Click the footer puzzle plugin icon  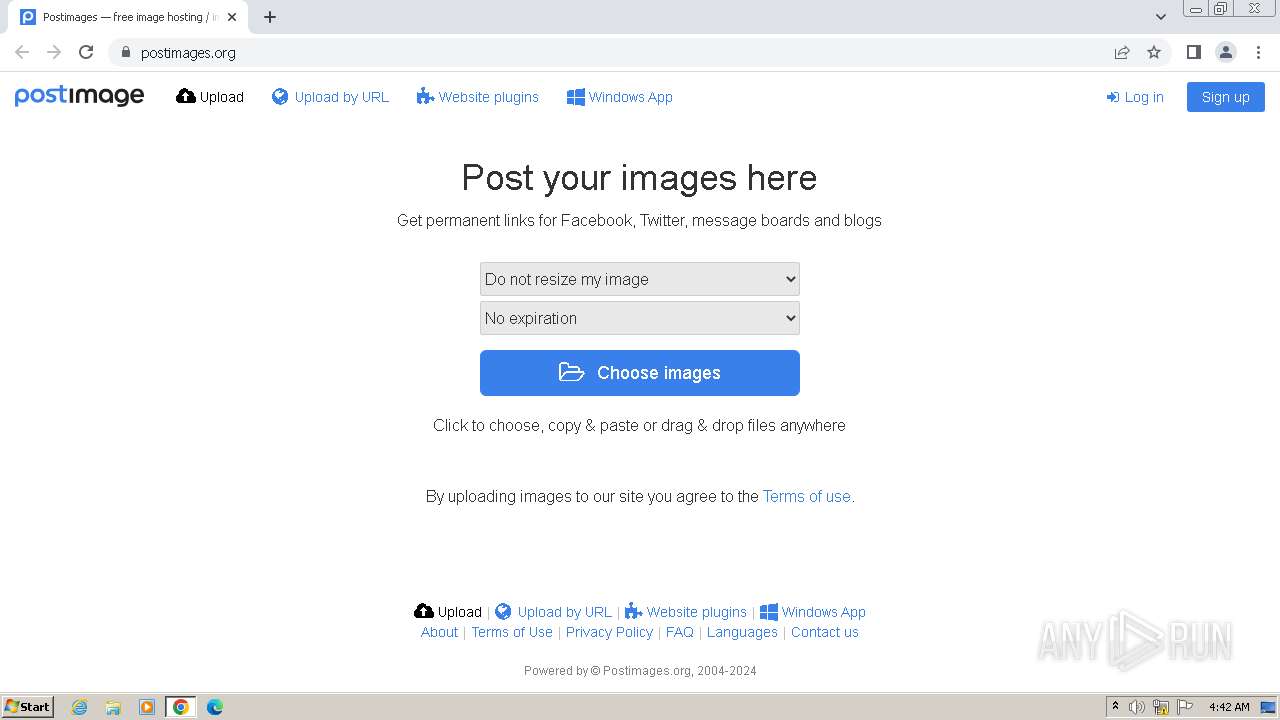pos(633,611)
